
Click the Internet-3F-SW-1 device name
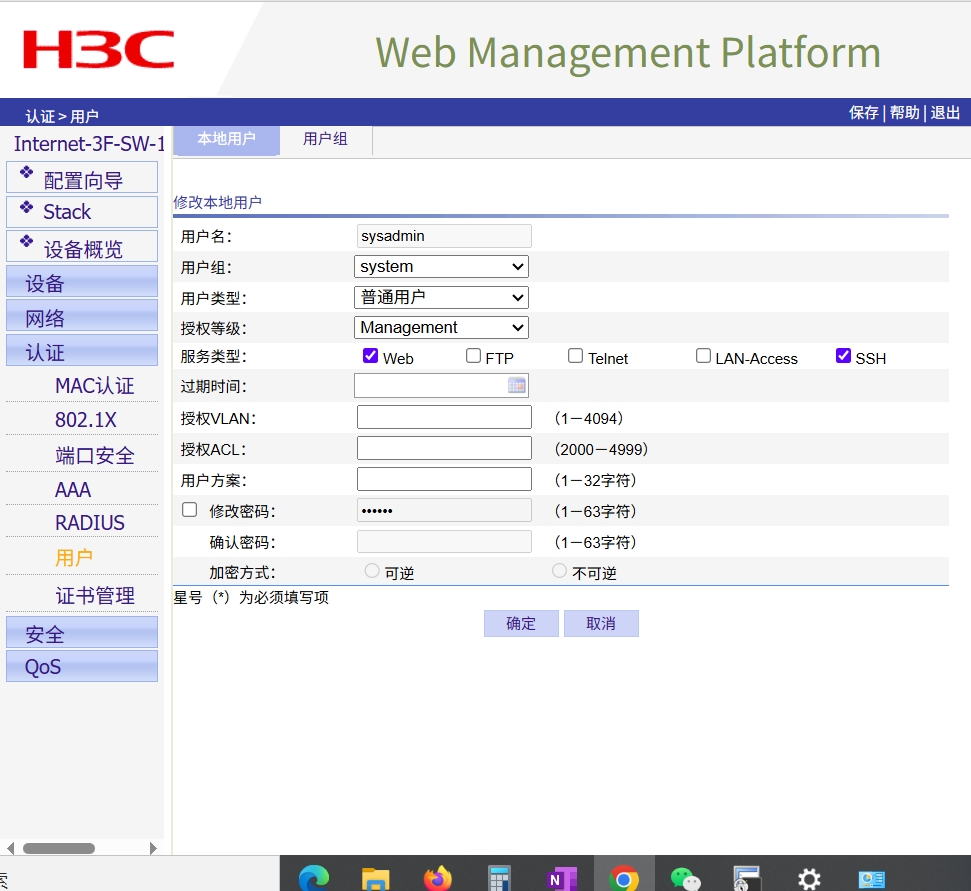click(89, 144)
